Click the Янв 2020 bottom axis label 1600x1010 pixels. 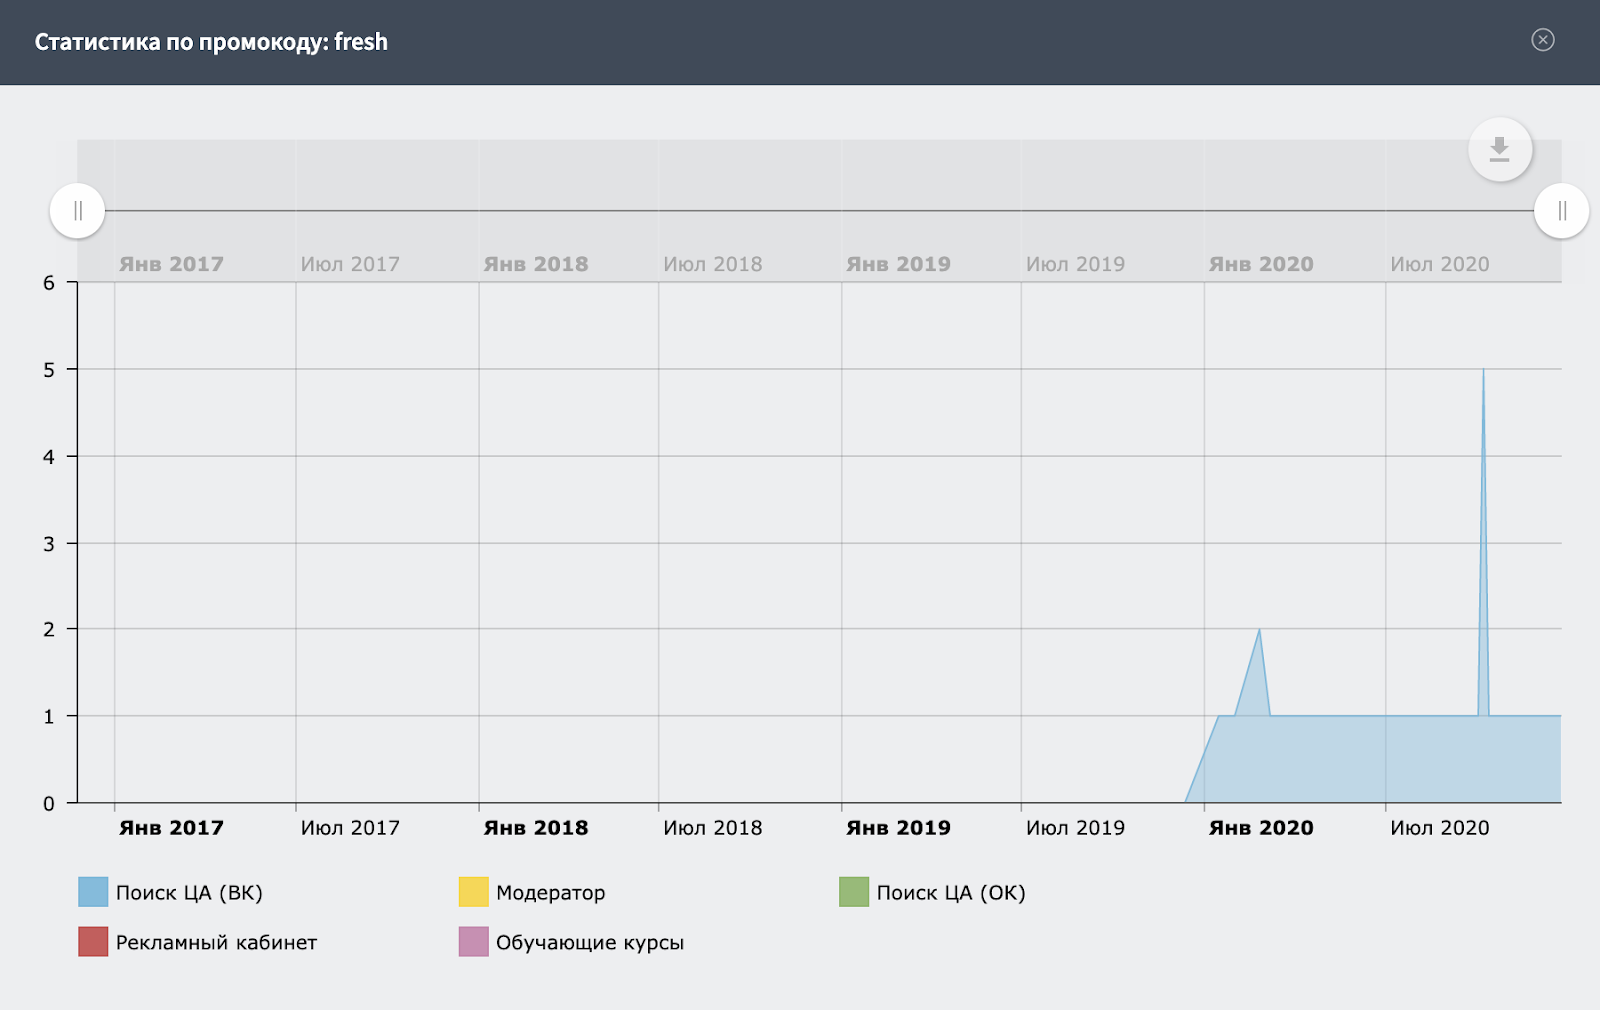tap(1261, 828)
